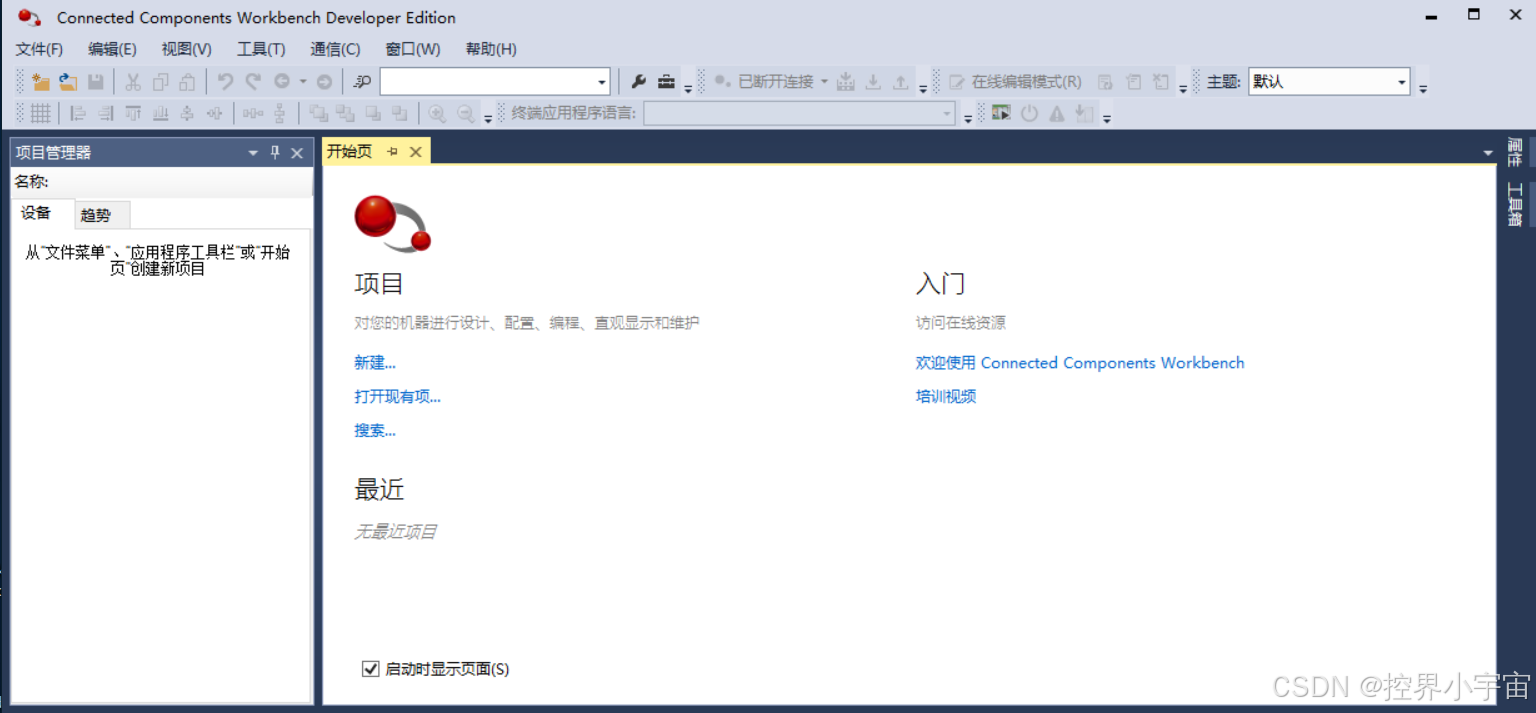Open the 工具箱 side panel tab
The width and height of the screenshot is (1536, 713).
(1515, 205)
